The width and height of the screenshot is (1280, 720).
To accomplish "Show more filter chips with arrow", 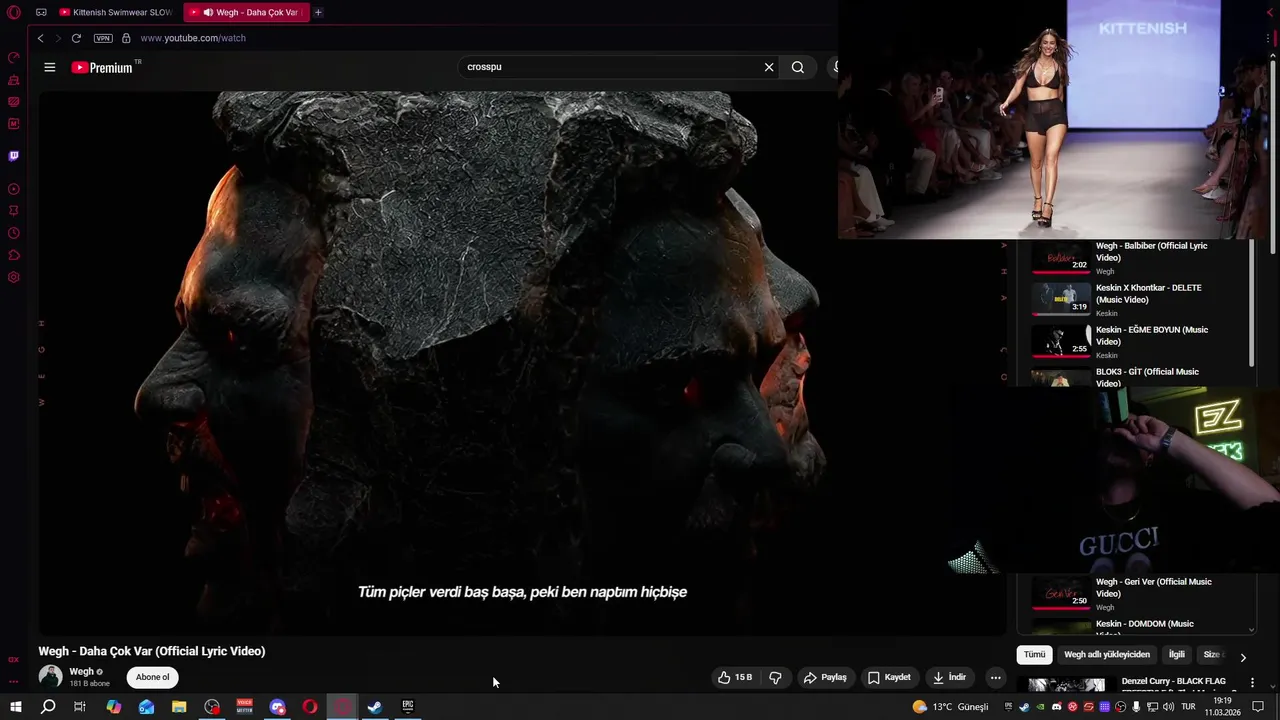I will pos(1243,657).
